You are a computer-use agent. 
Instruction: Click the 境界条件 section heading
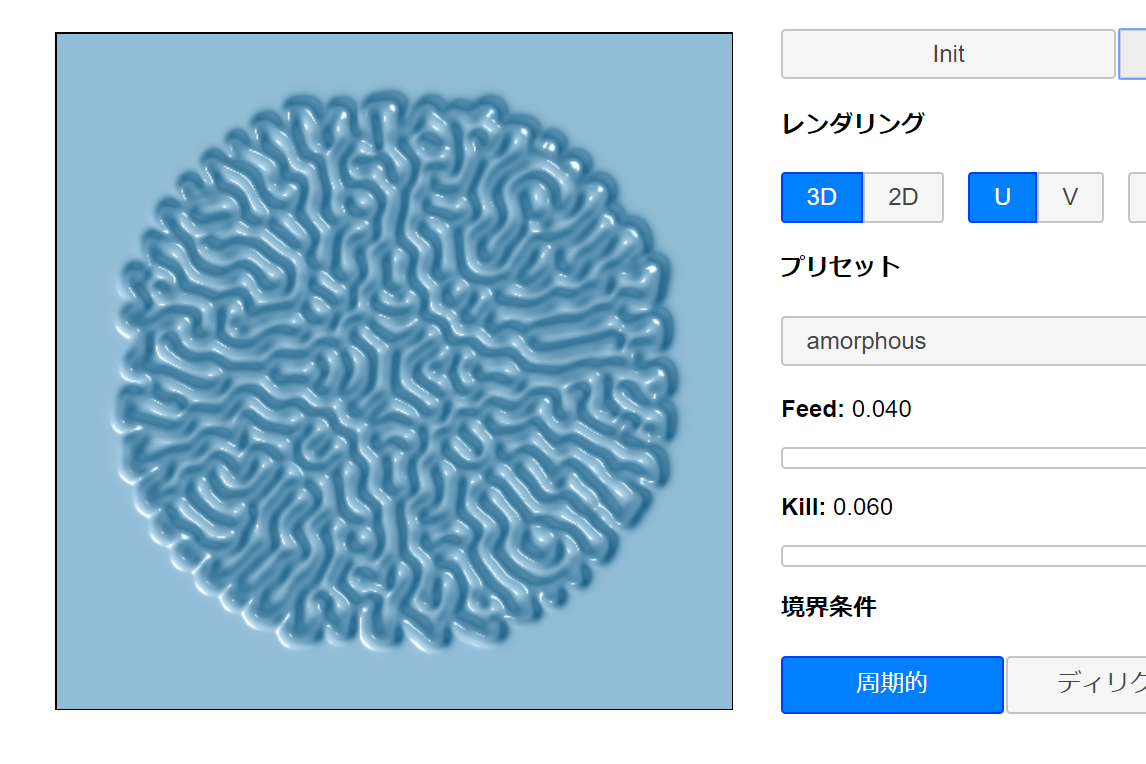(x=828, y=606)
